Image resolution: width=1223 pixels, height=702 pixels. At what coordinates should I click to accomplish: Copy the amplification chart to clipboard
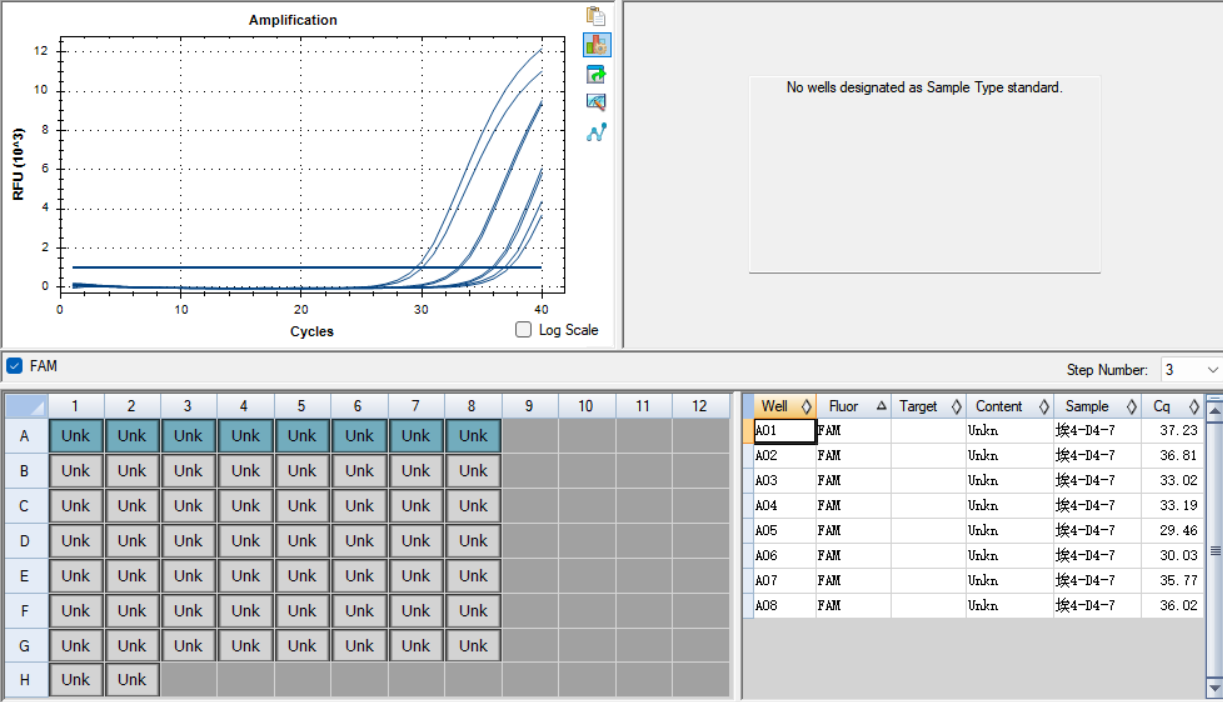point(596,16)
